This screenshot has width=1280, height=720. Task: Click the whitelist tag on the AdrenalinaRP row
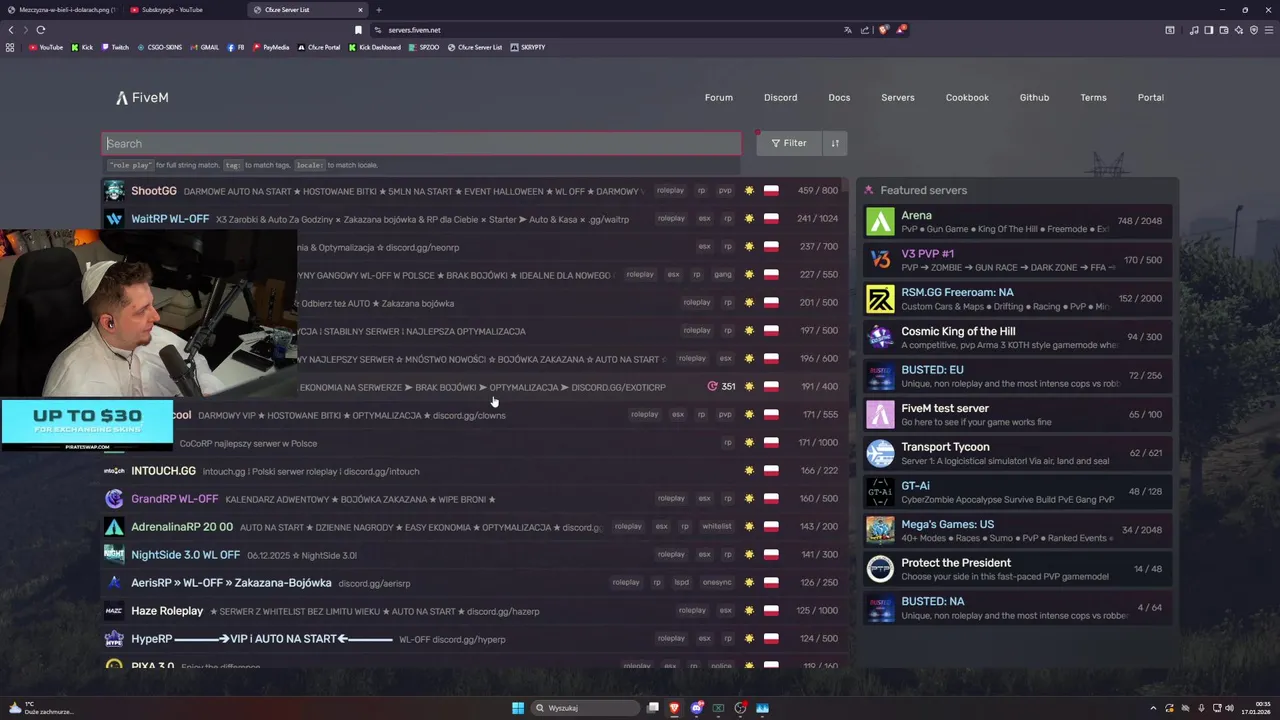tap(717, 526)
